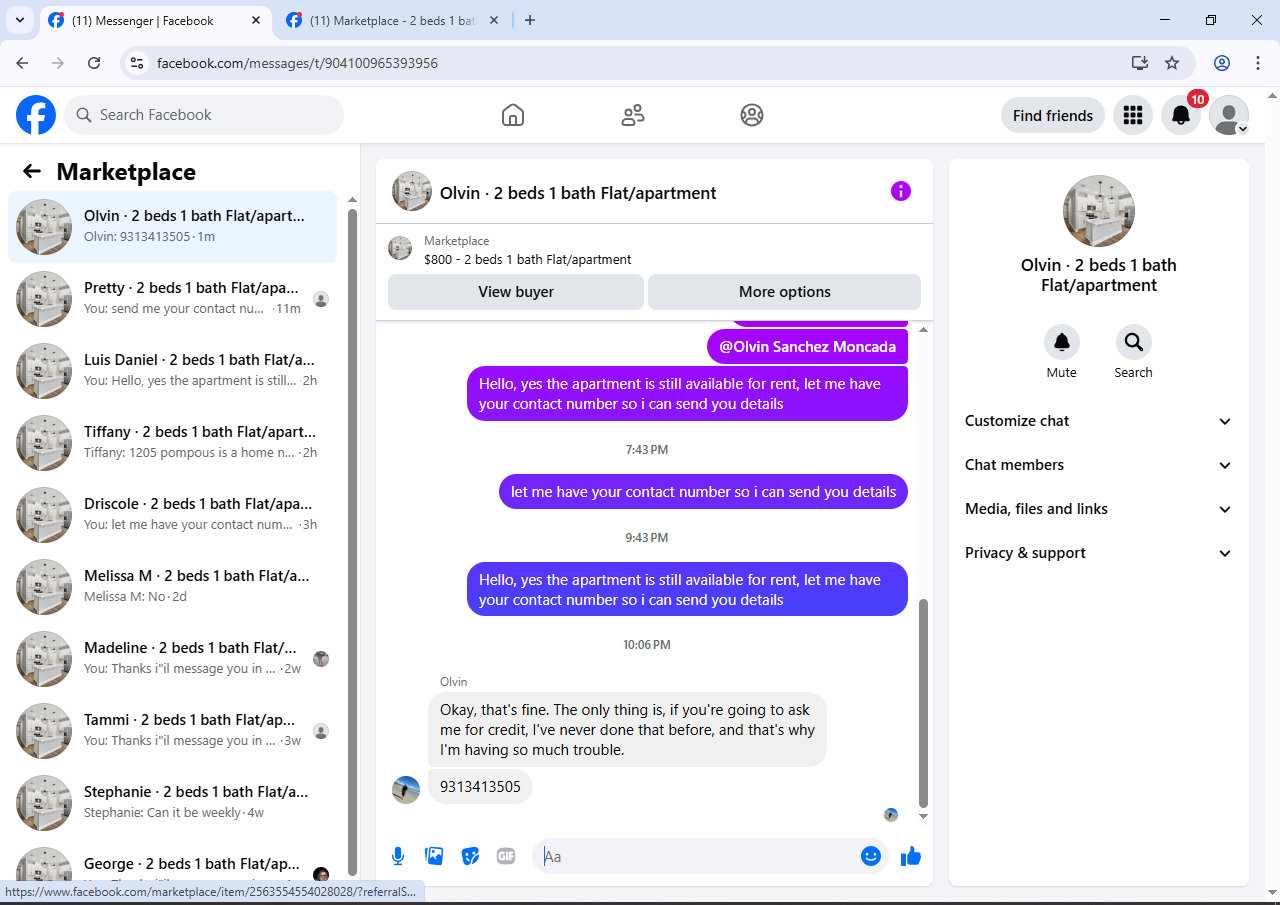Click the chat header title Olvin · 2 beds

click(x=578, y=193)
